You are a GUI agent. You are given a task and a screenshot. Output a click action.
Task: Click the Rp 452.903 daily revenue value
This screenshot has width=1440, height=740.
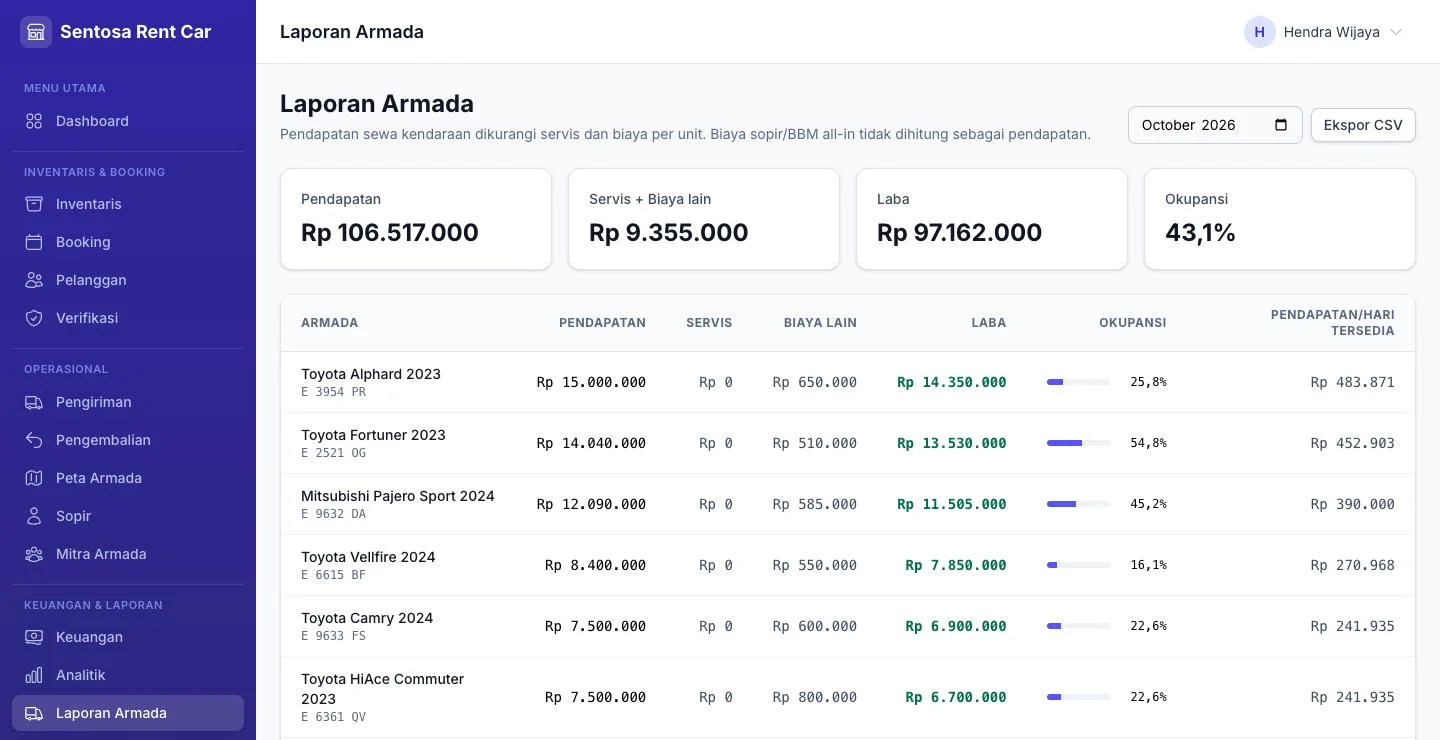1353,443
